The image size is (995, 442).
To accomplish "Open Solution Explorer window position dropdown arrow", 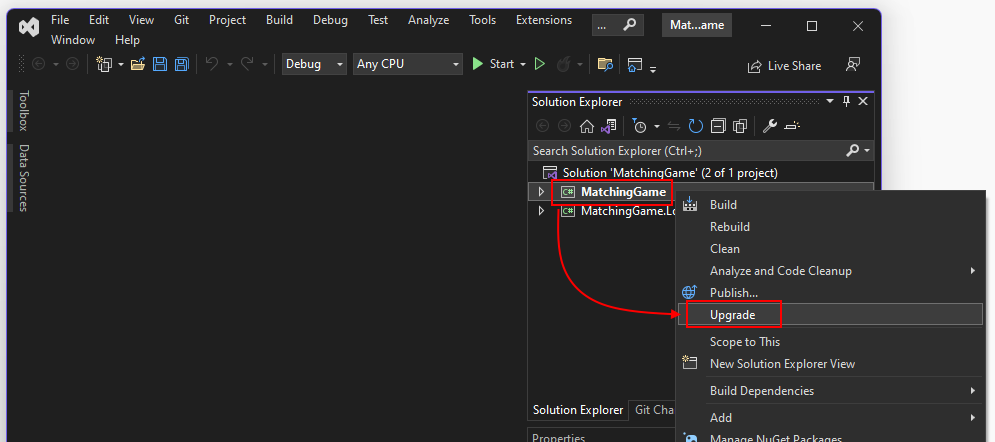I will click(x=829, y=101).
